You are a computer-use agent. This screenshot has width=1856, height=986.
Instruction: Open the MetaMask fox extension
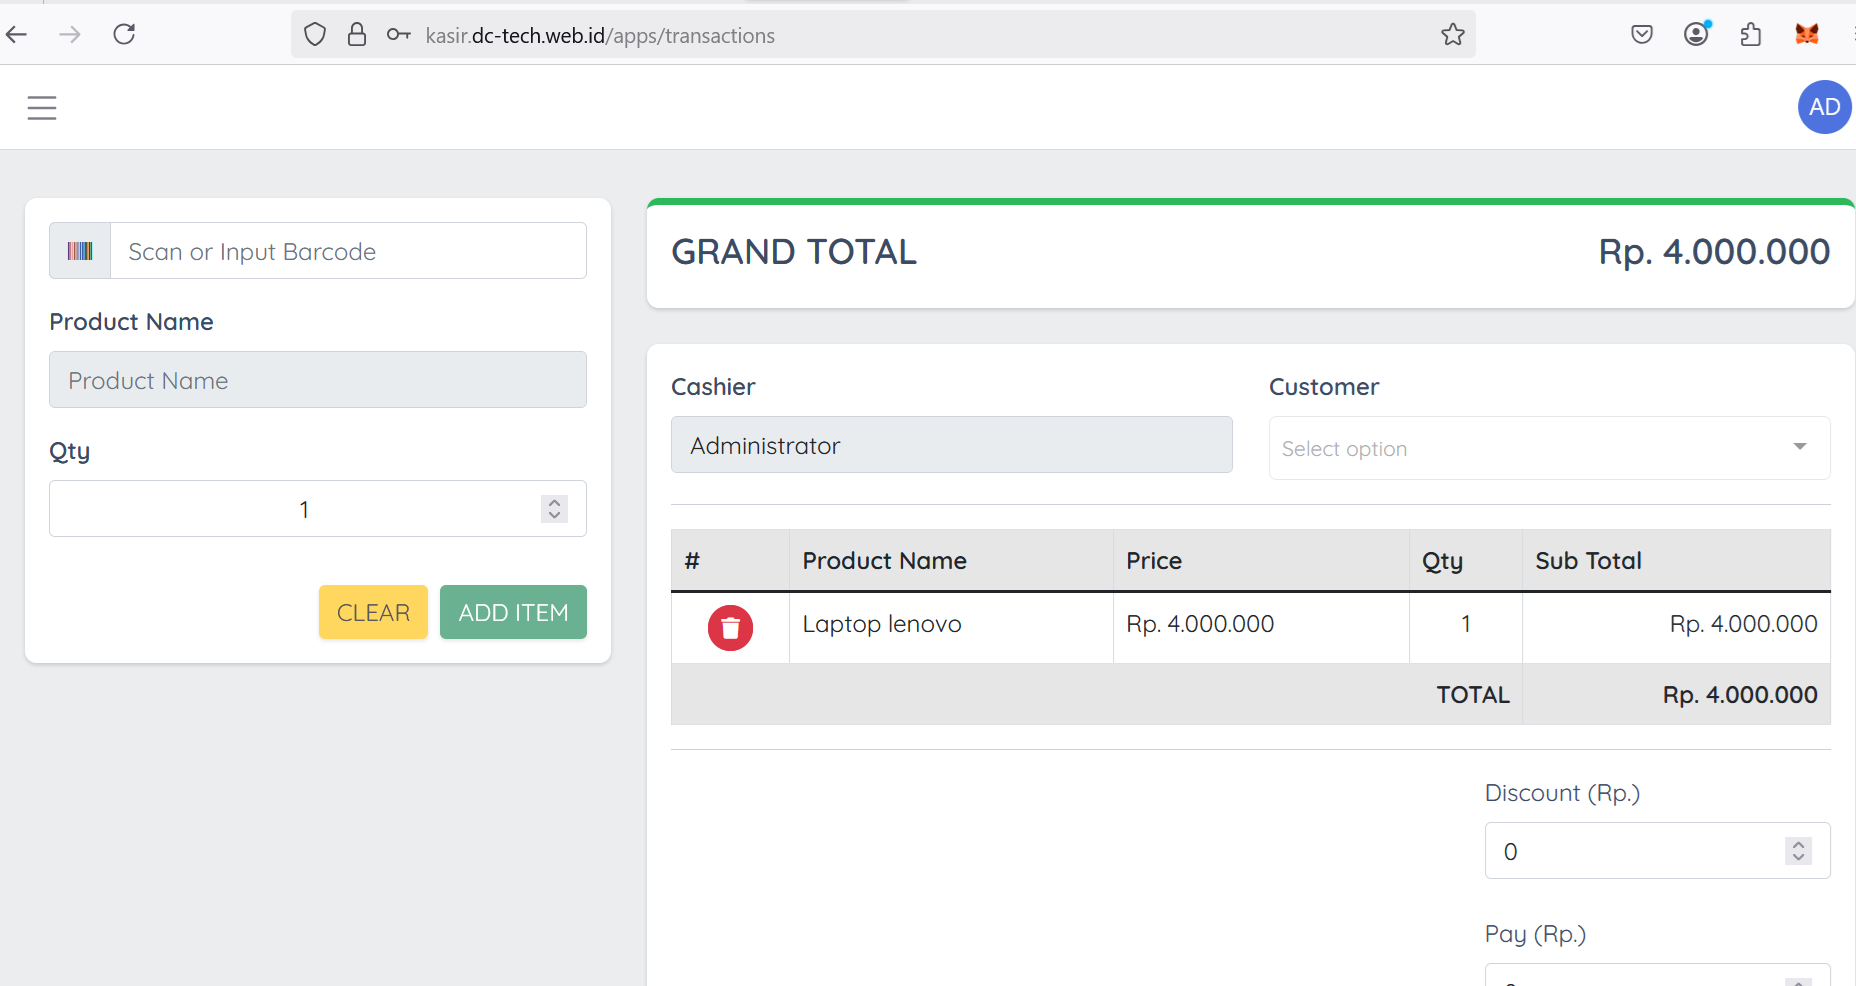[x=1806, y=35]
